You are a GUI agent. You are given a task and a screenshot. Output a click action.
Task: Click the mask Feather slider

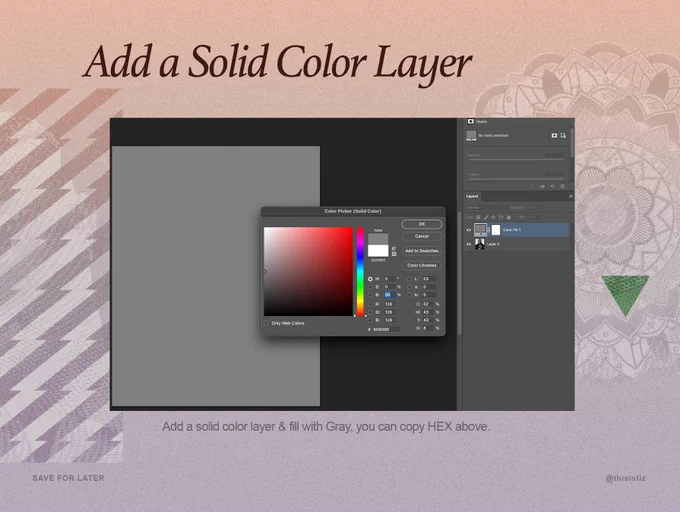516,179
